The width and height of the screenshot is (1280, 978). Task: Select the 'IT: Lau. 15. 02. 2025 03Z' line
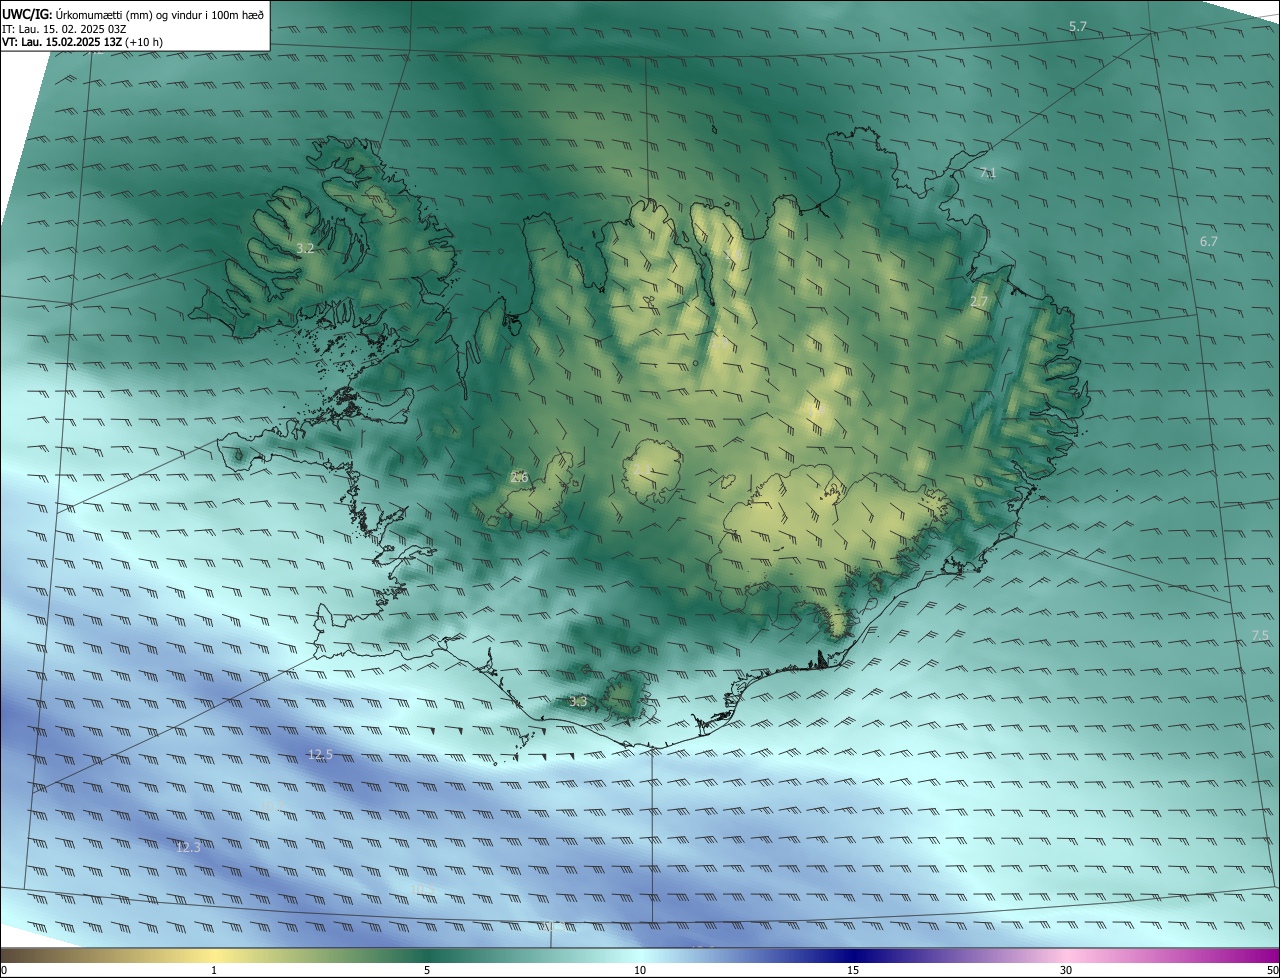(x=64, y=28)
